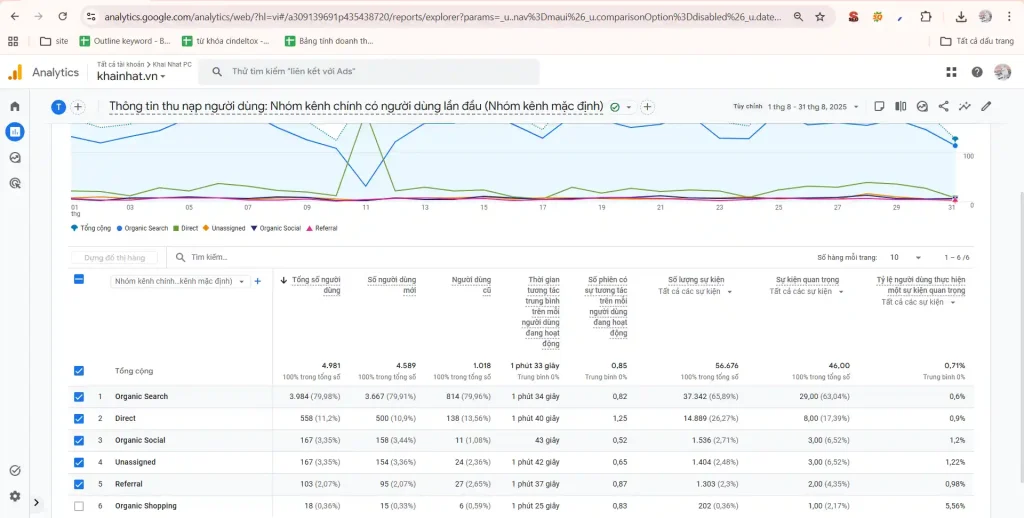Screen dimensions: 1024x518
Task: Uncheck the Organic Social row checkbox
Action: pyautogui.click(x=79, y=440)
